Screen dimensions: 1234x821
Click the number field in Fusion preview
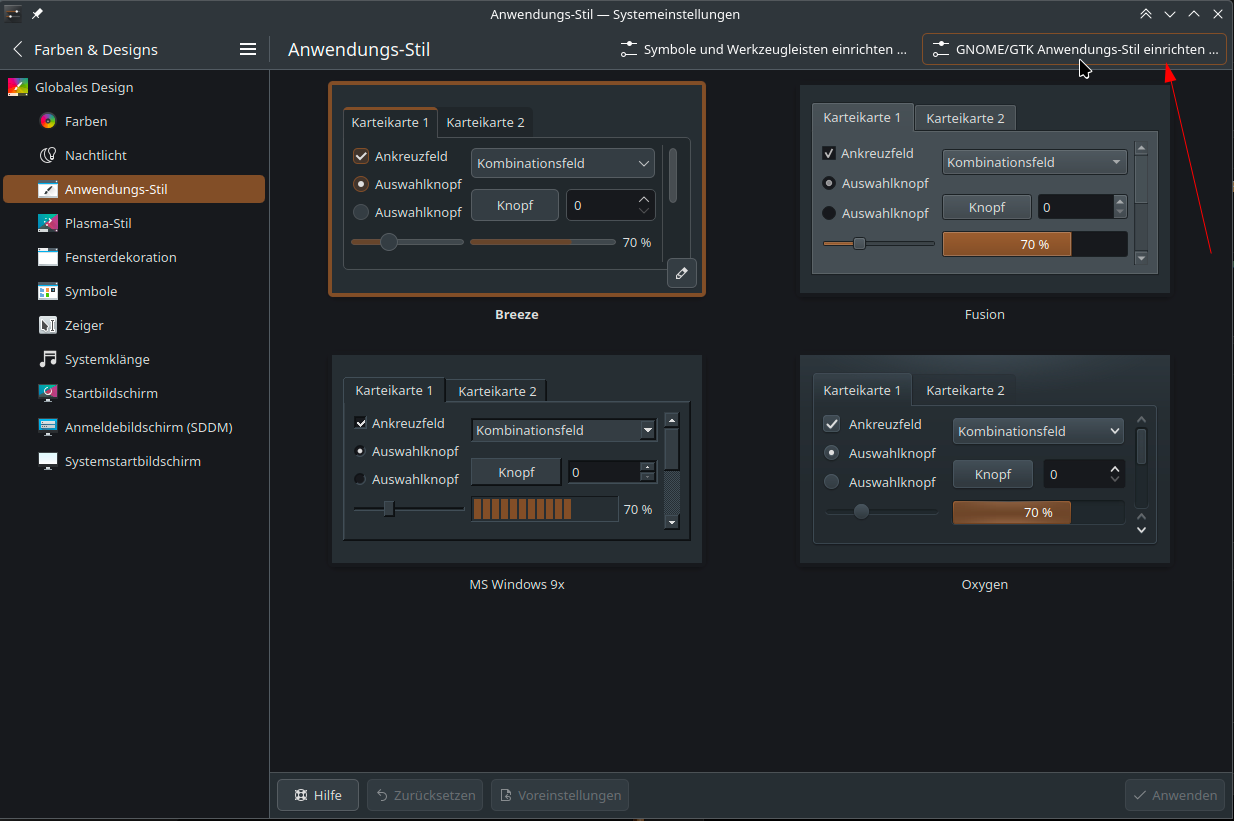coord(1075,207)
